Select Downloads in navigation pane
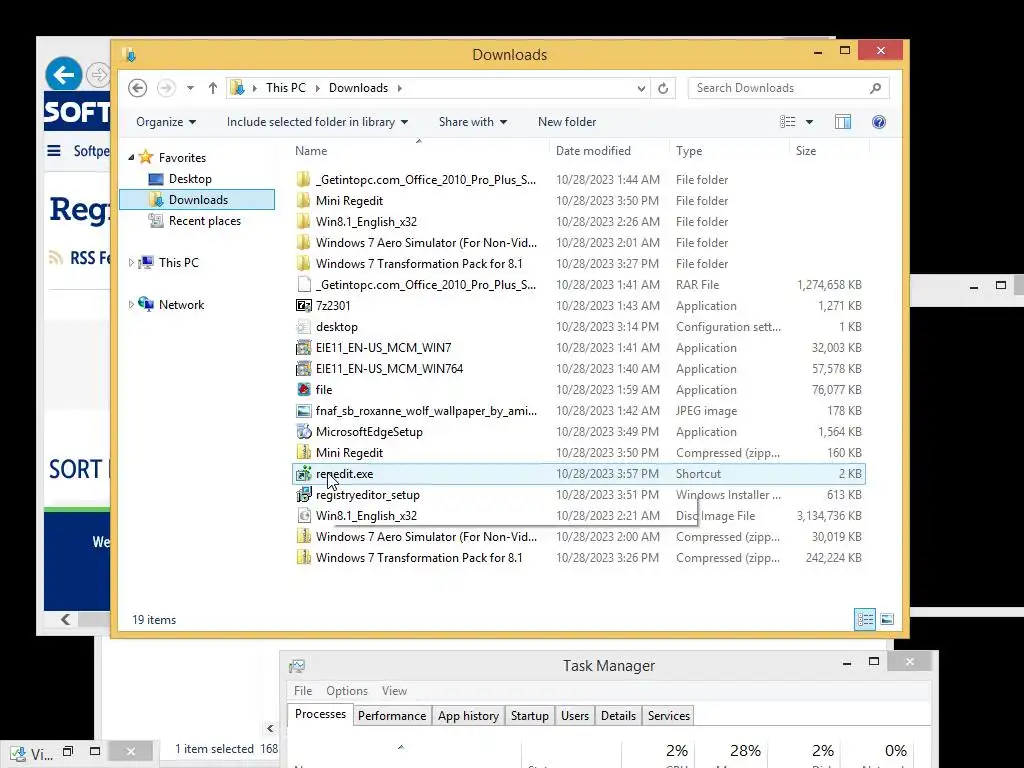 coord(197,200)
